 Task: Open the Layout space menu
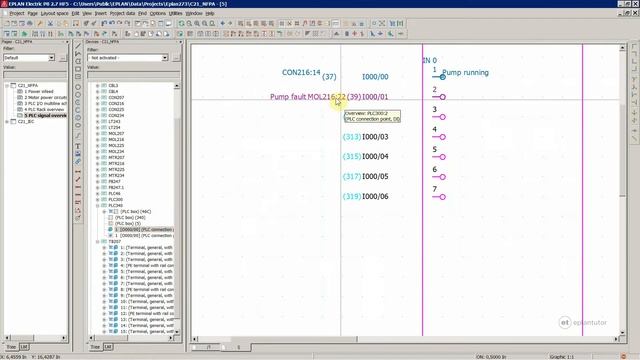coord(54,13)
